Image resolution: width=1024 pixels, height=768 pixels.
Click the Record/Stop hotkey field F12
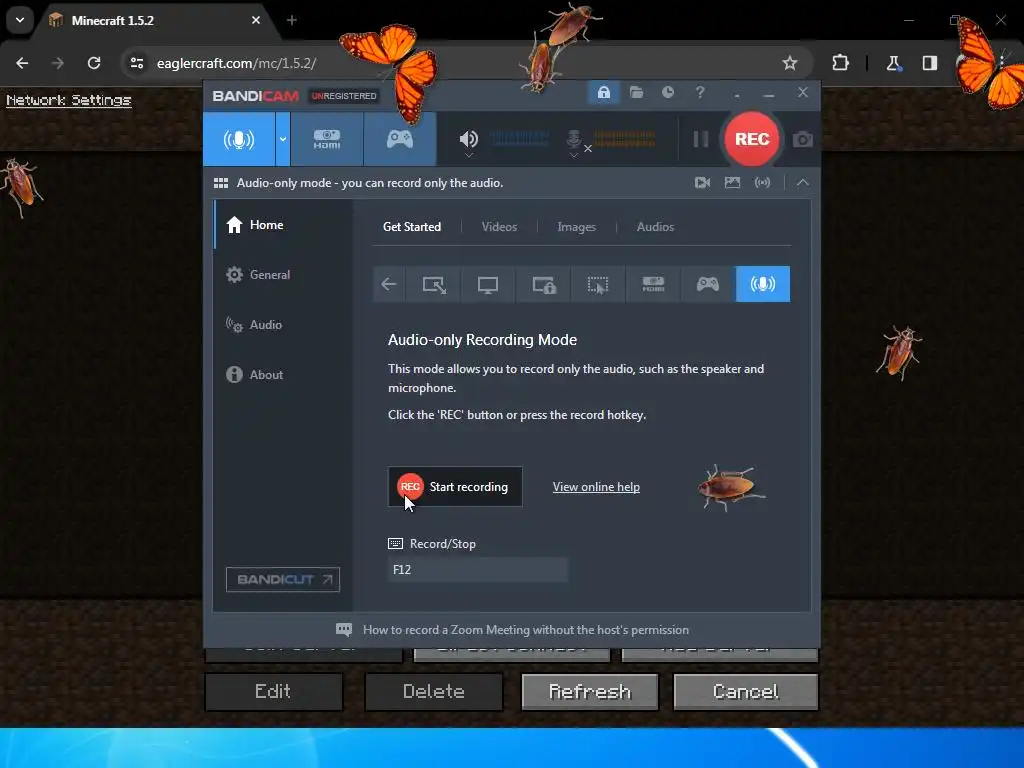477,569
